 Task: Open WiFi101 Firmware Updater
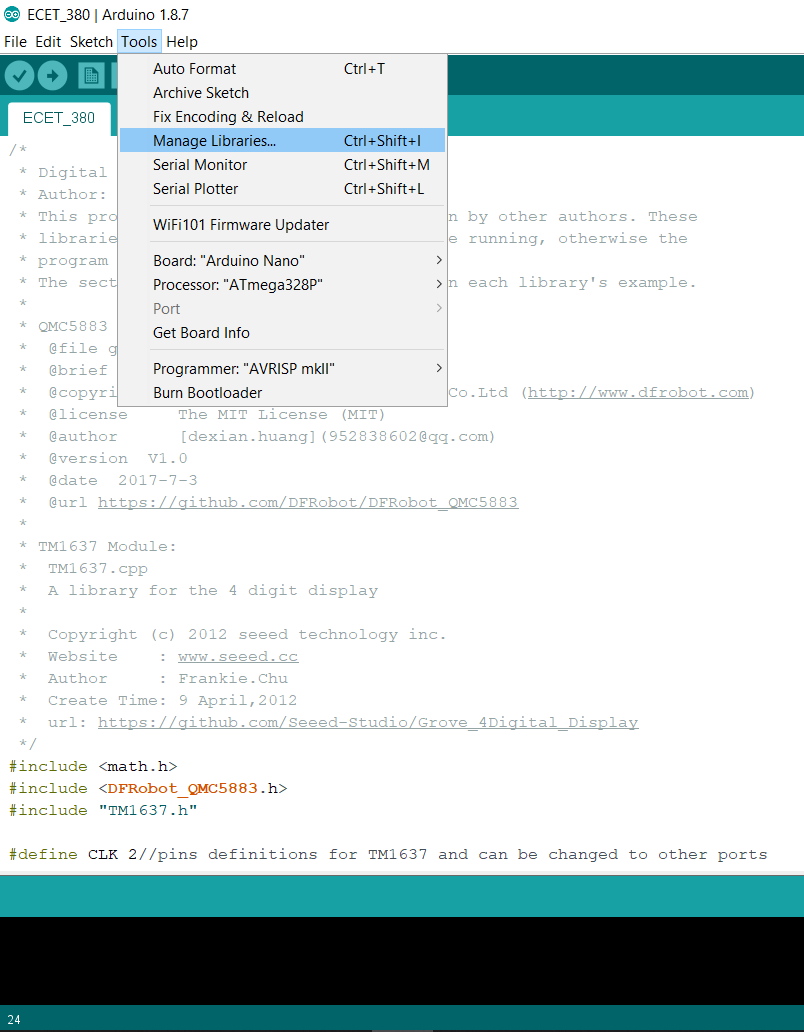point(282,224)
